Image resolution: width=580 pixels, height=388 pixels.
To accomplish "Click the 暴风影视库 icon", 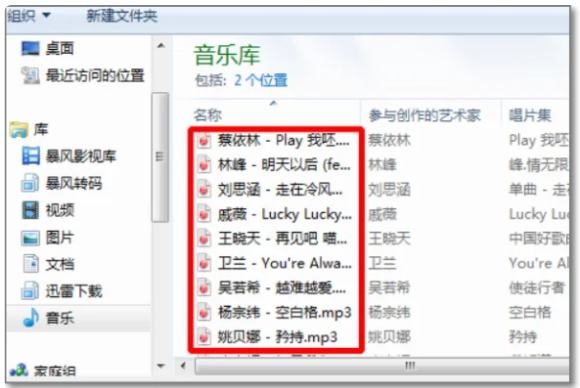I will click(31, 156).
